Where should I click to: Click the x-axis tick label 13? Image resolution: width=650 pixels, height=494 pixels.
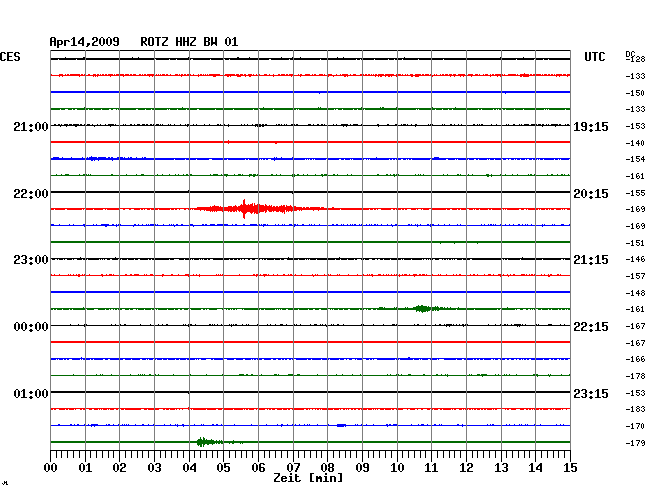pos(501,468)
